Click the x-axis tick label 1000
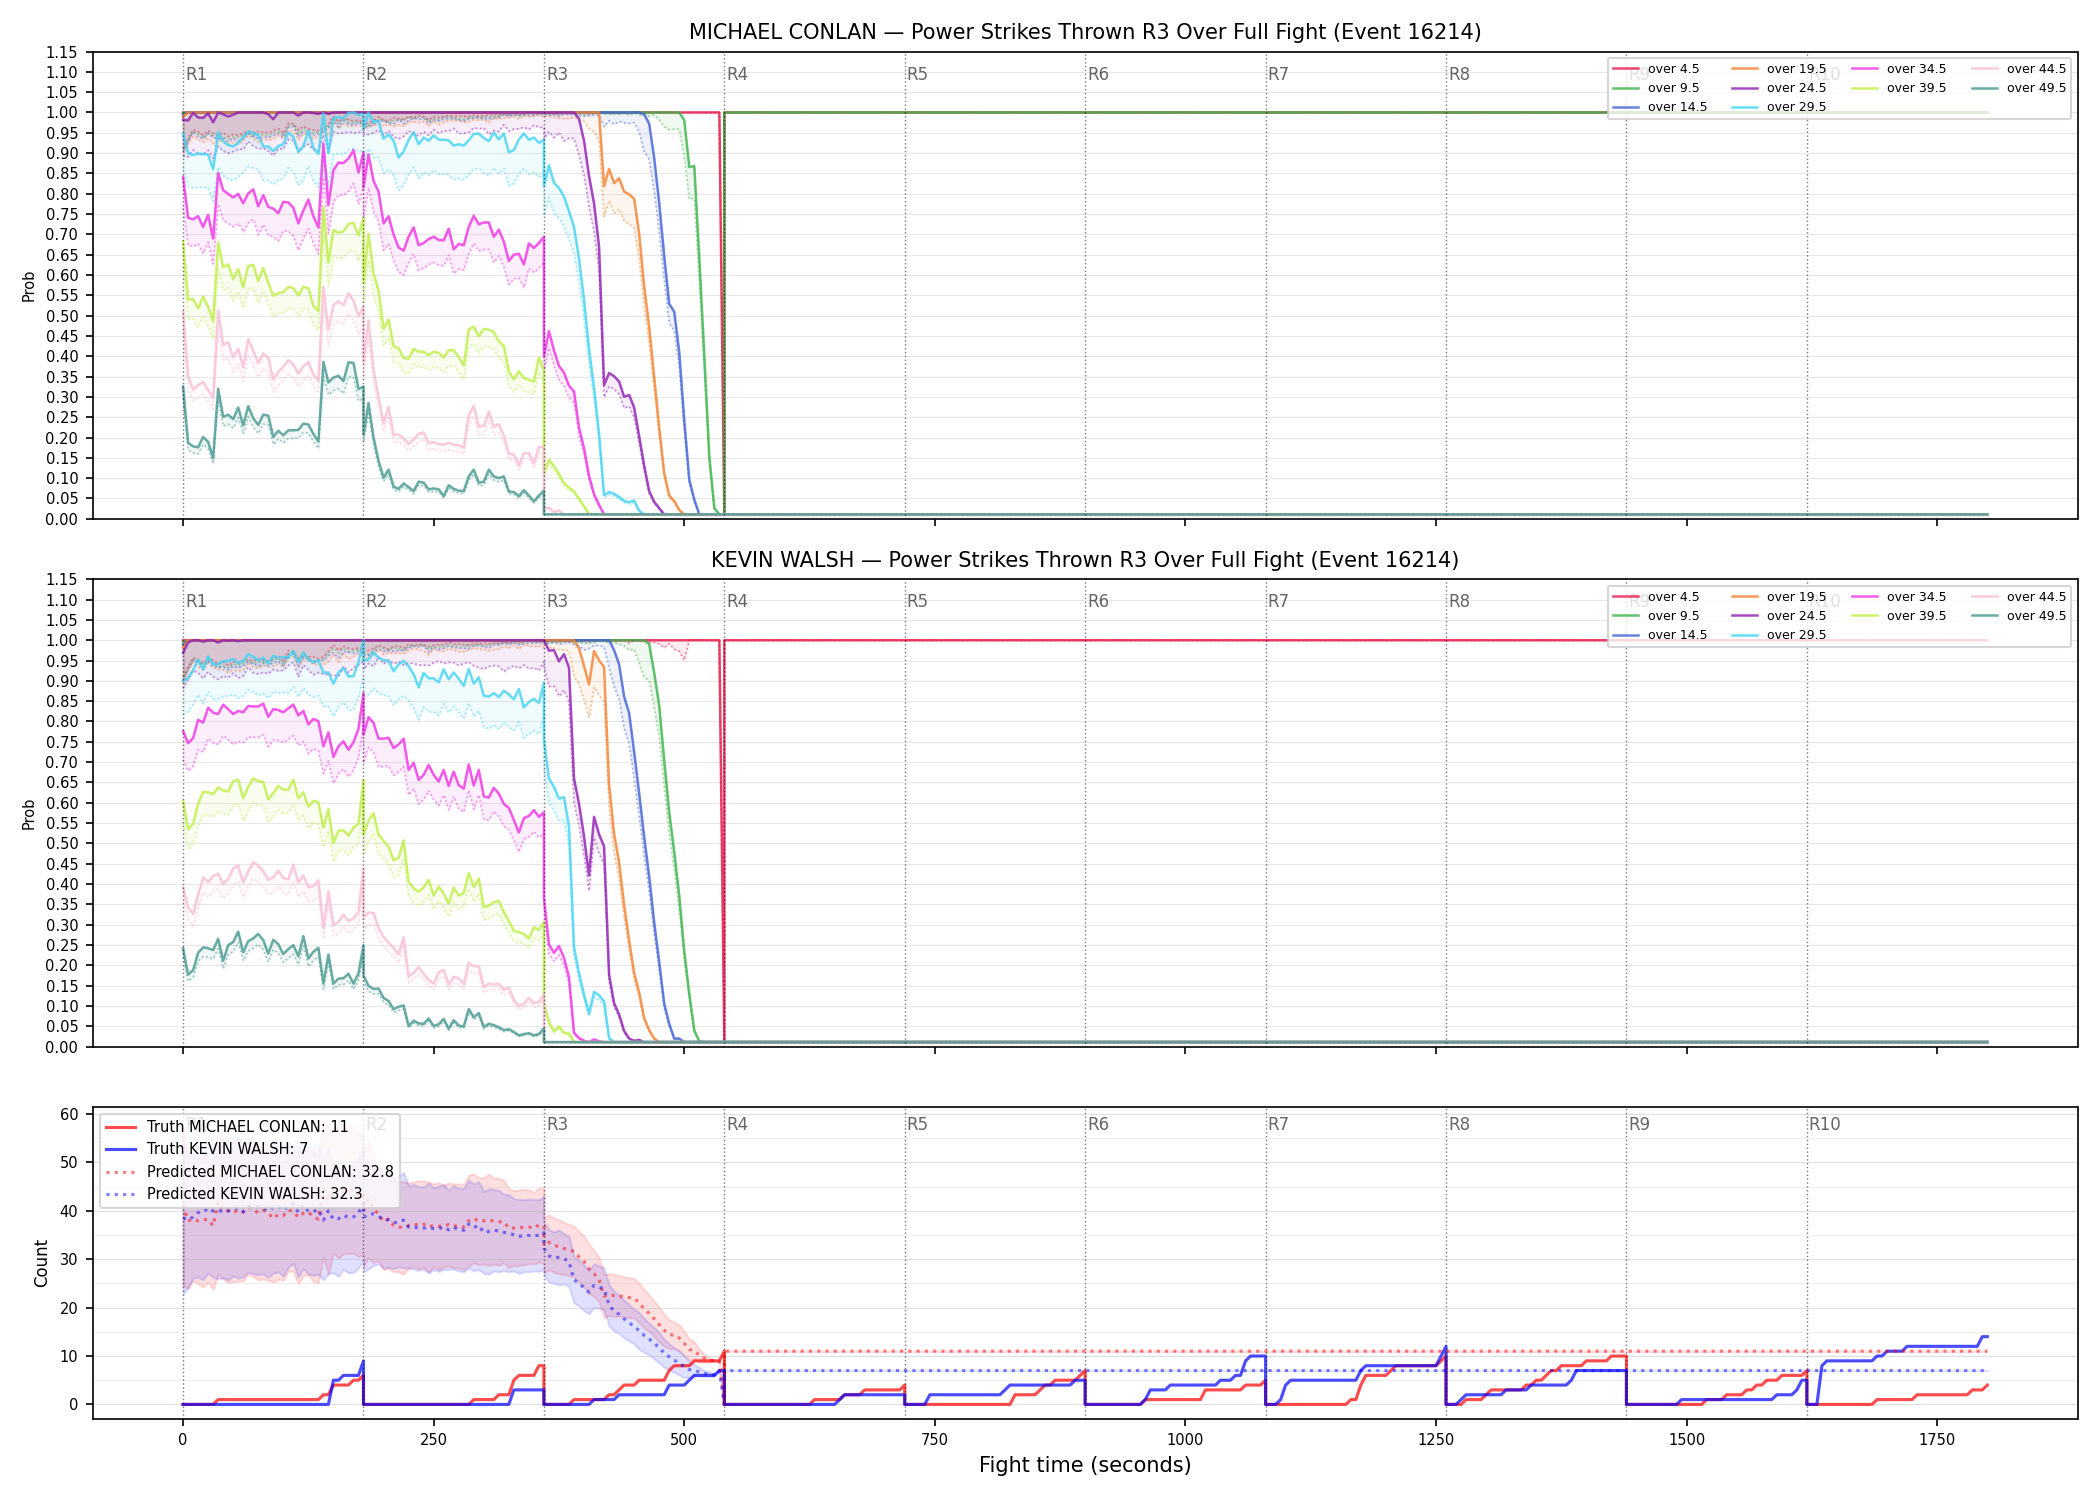 (x=1185, y=1439)
